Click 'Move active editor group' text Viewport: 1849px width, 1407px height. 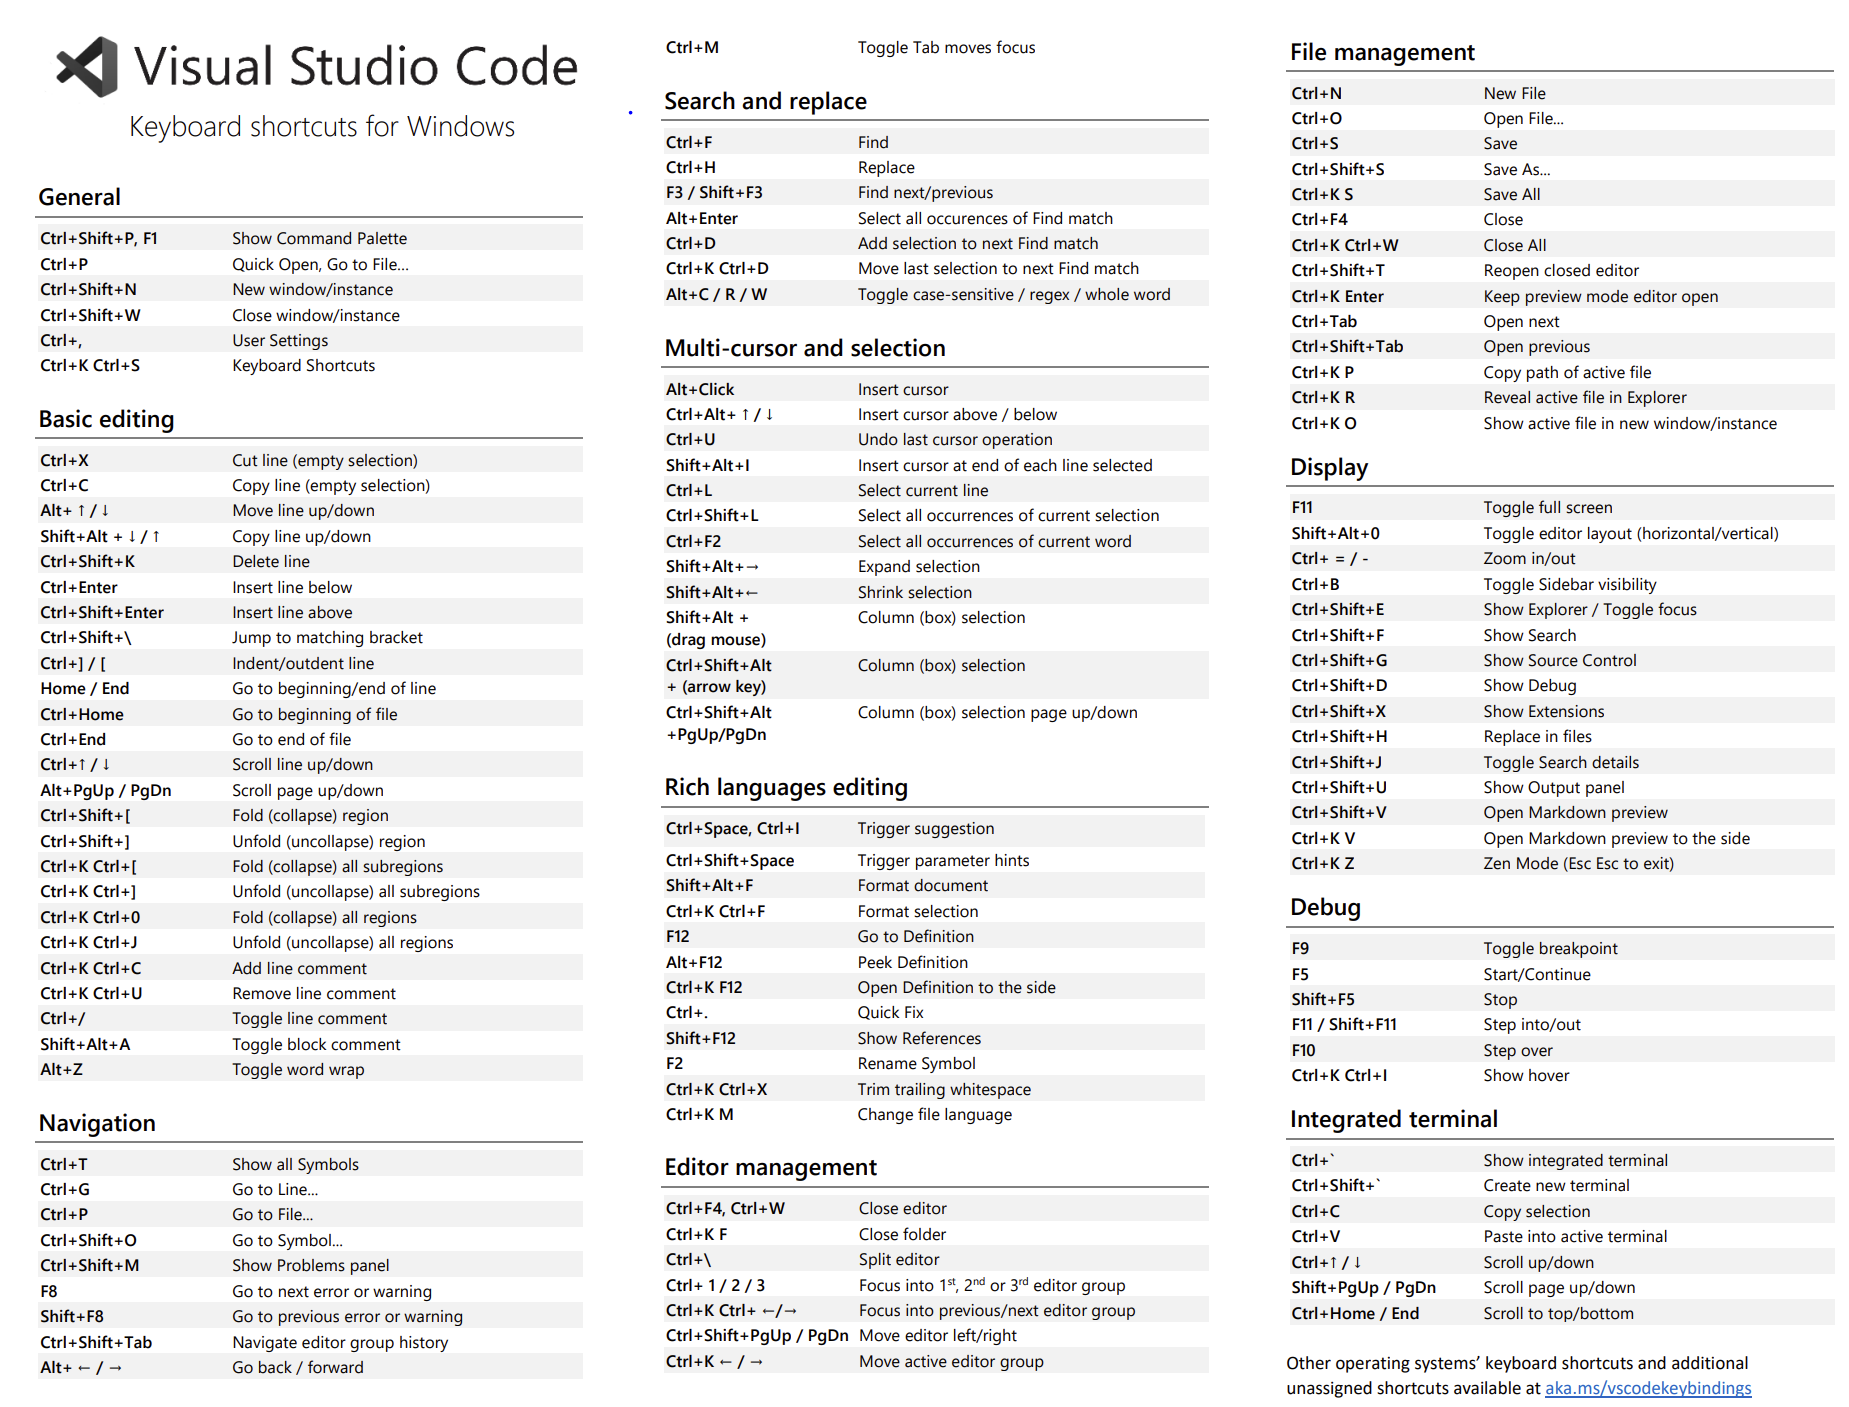[951, 1361]
